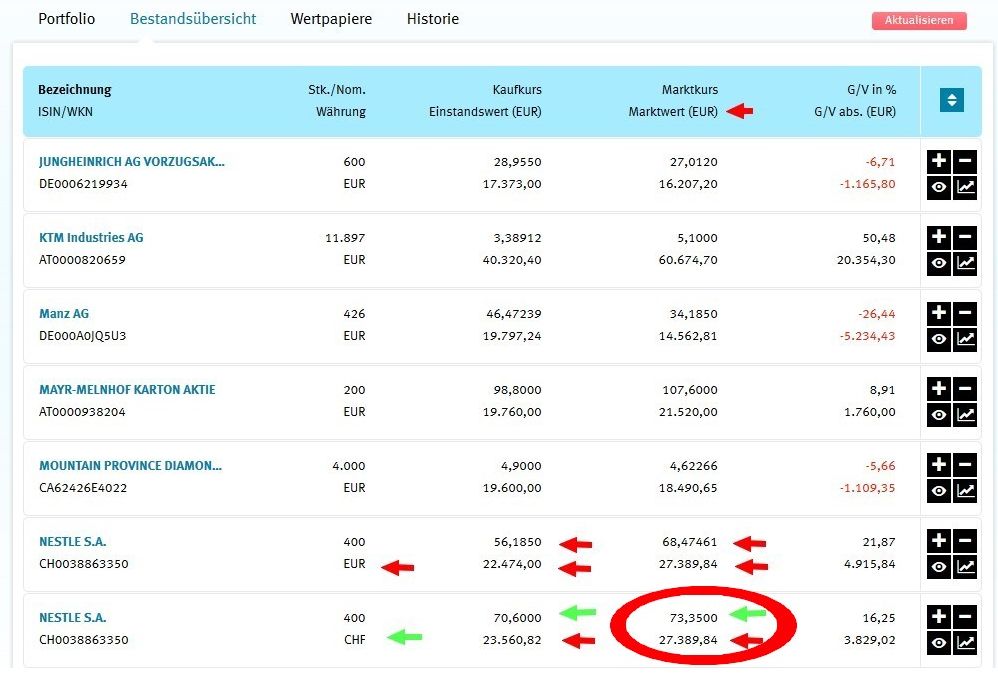Sort by the G/V in % column header

click(871, 90)
